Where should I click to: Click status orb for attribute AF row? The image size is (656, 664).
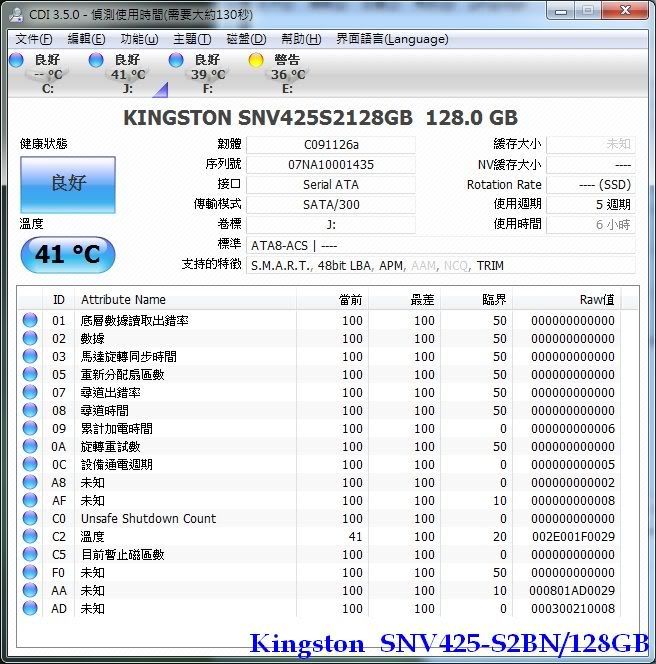pos(30,500)
